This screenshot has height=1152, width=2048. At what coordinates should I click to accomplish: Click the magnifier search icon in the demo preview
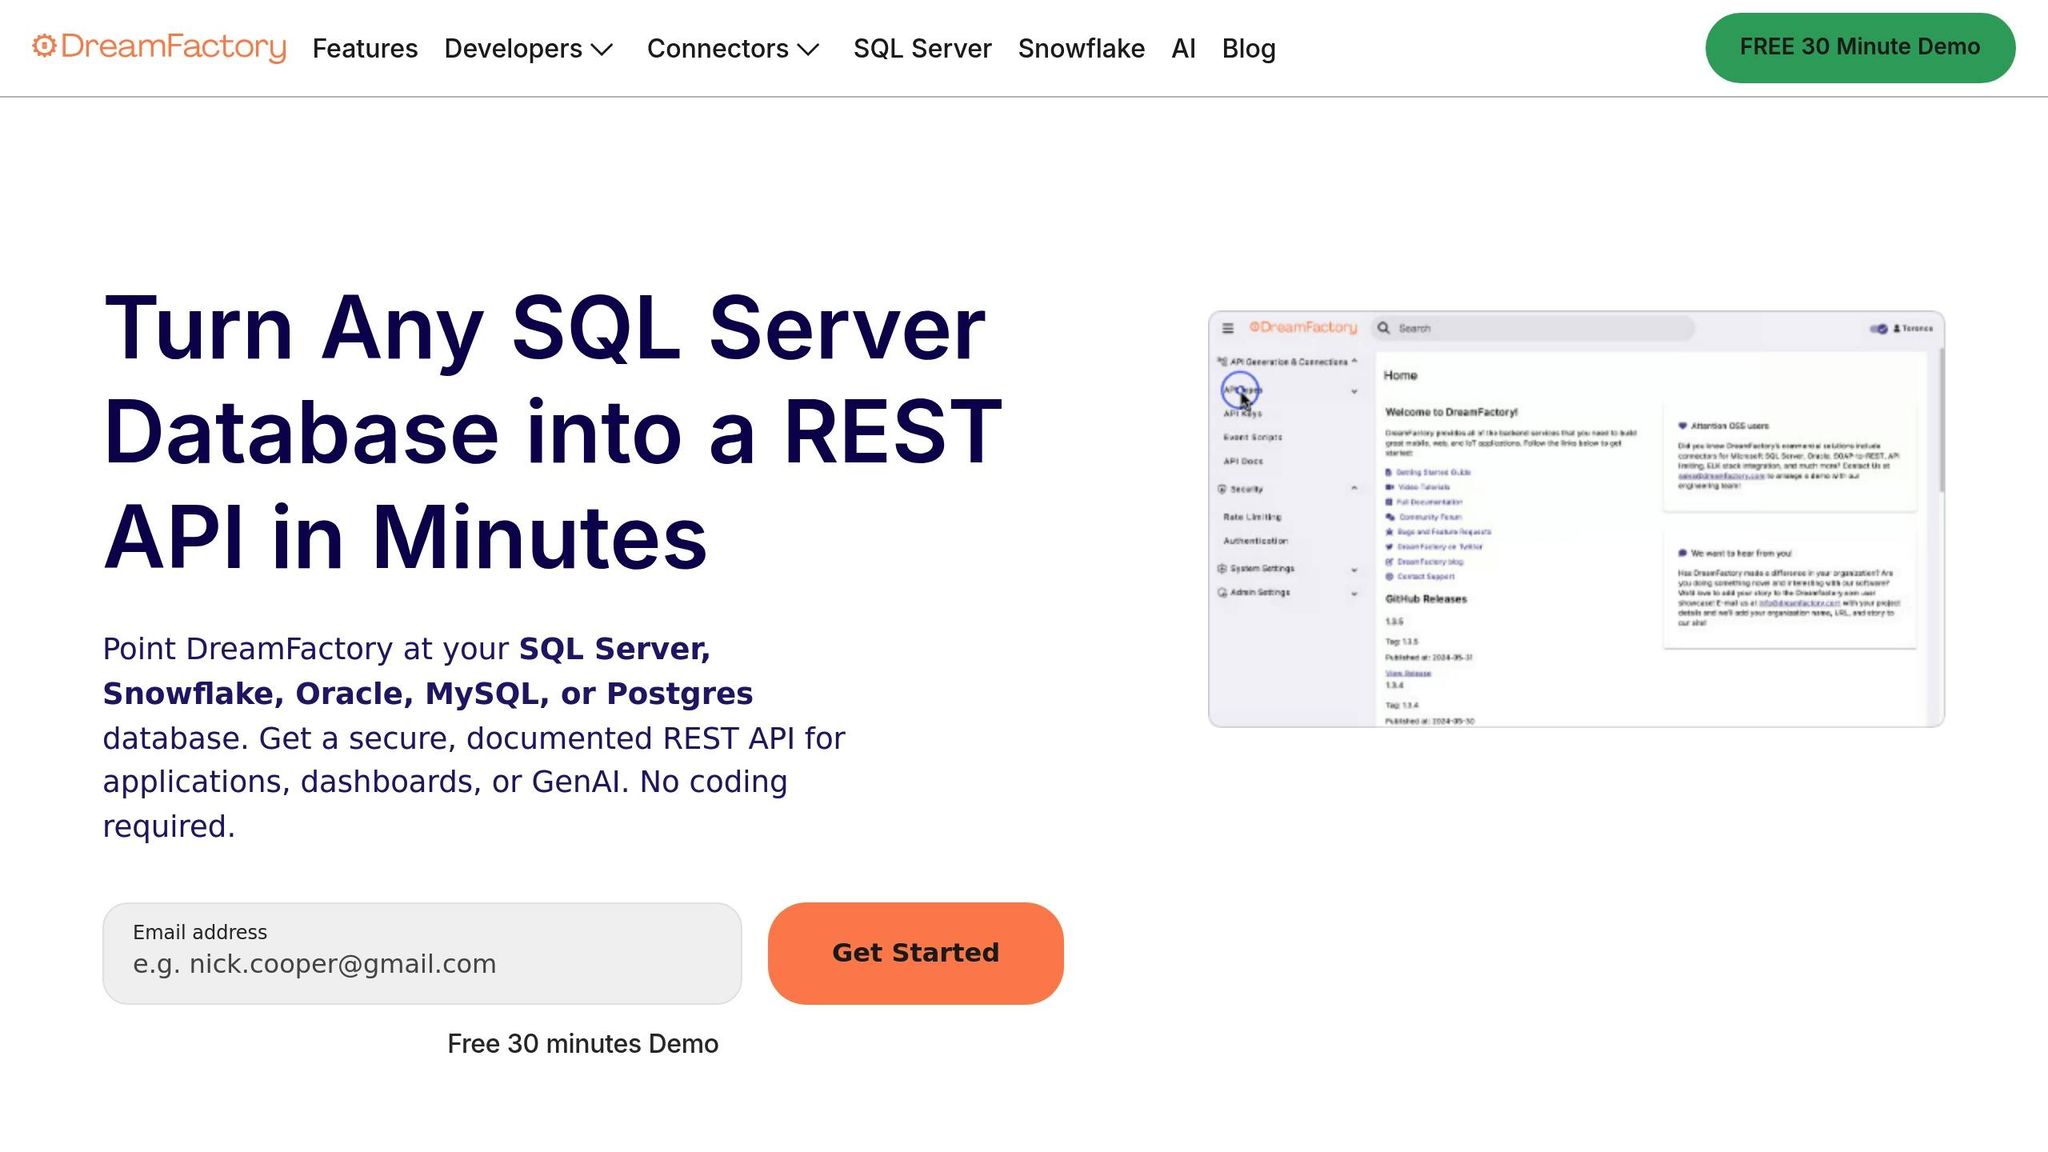pos(1384,328)
